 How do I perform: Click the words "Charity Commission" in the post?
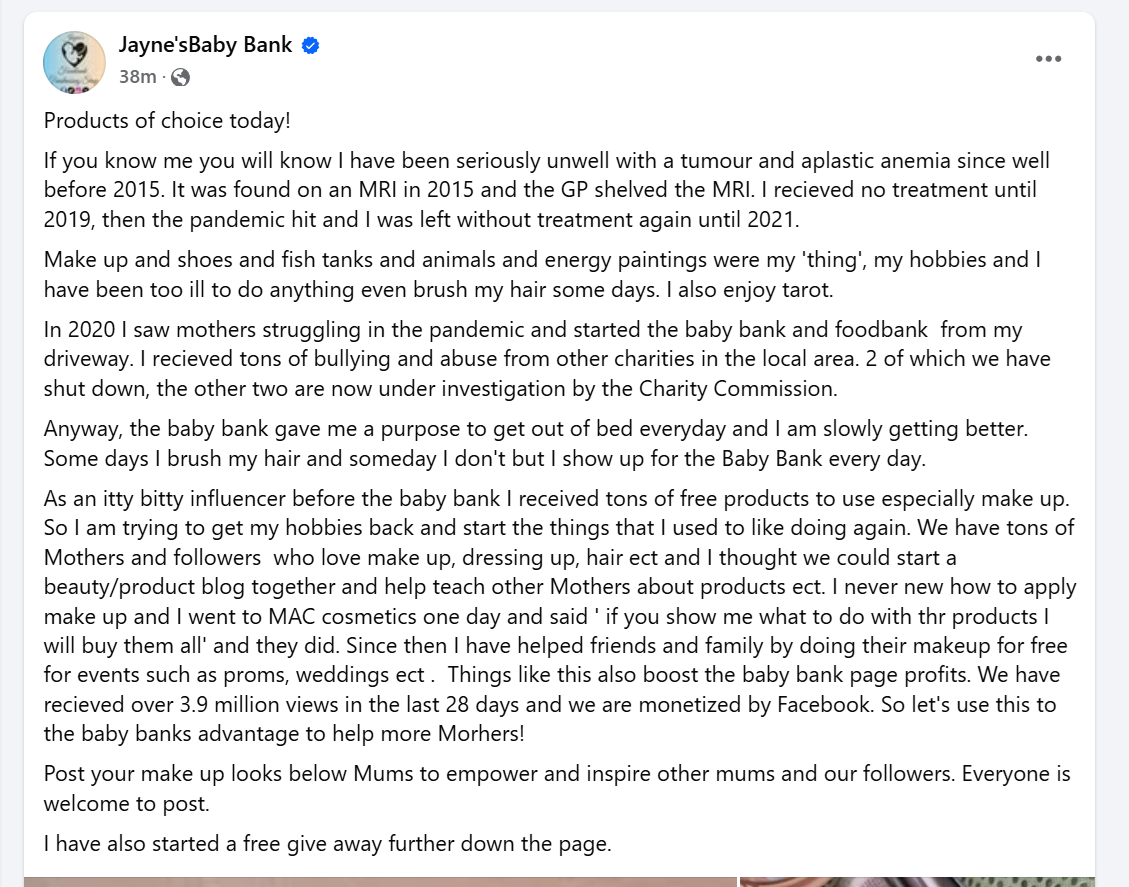(737, 389)
